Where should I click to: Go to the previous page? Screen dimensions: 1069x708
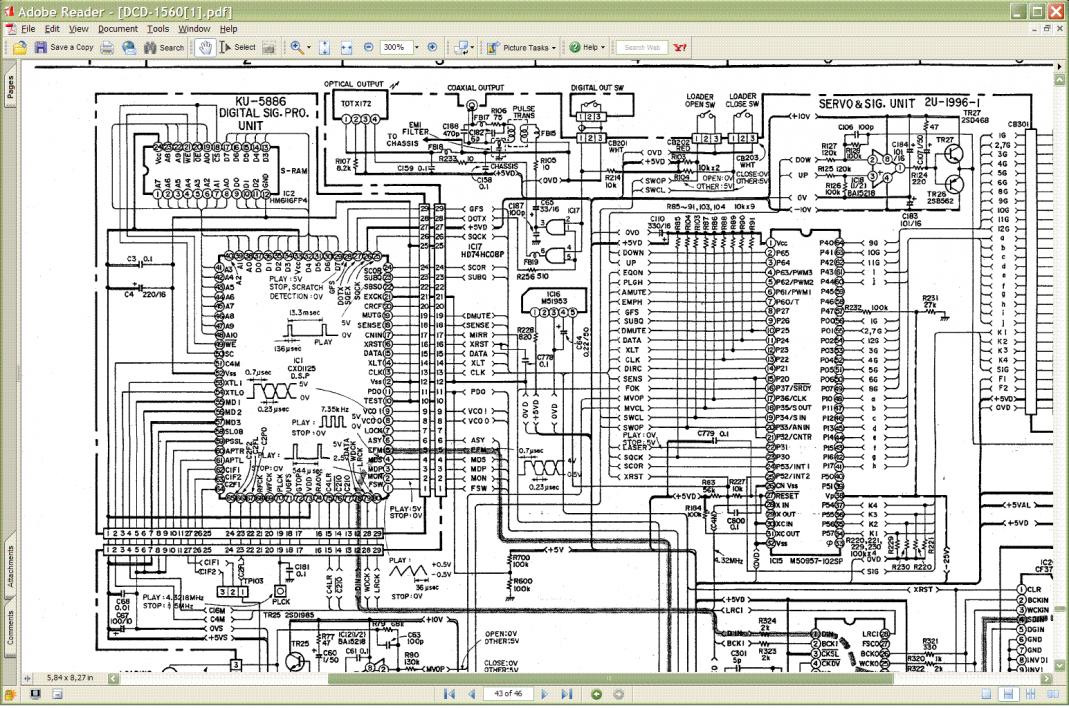click(471, 694)
